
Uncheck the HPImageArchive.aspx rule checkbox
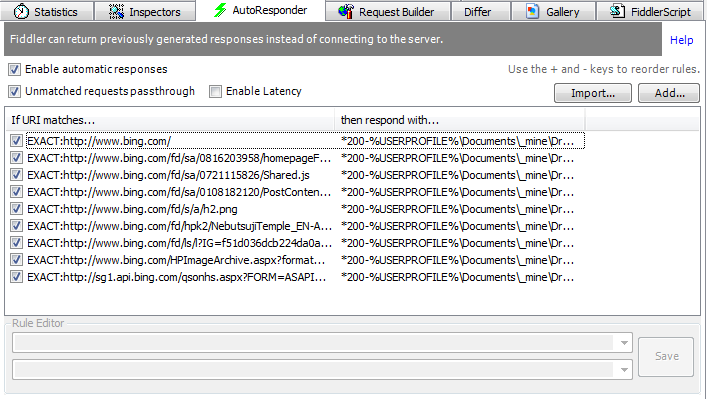(x=16, y=260)
